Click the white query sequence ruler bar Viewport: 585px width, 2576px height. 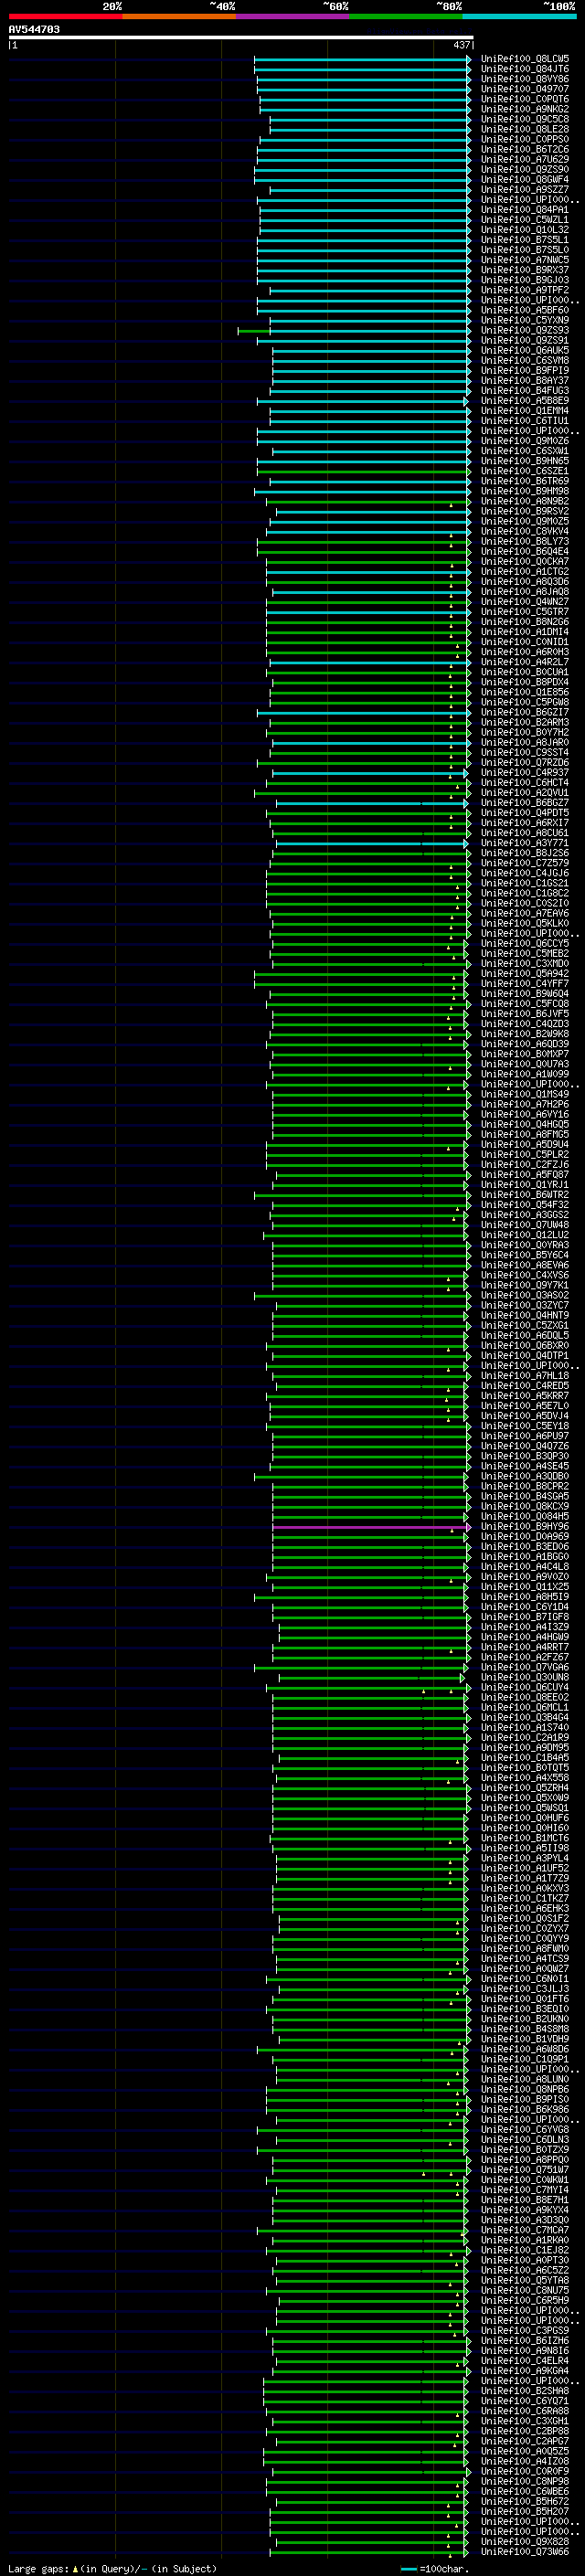click(x=241, y=38)
